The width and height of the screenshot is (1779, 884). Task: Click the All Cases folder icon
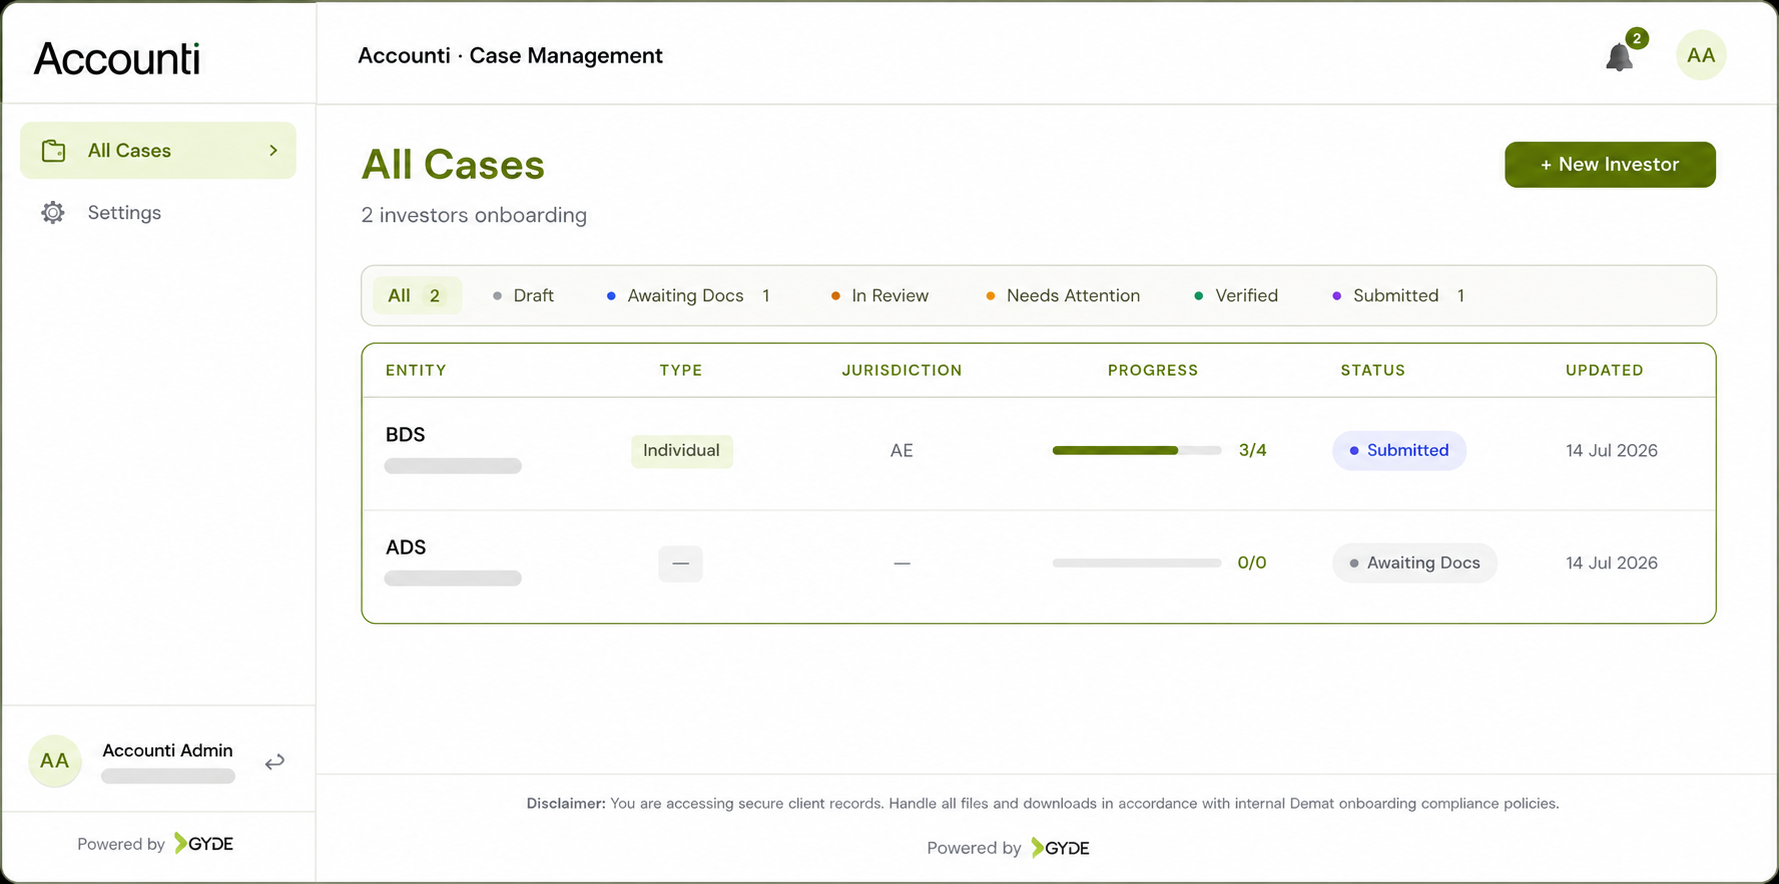(x=53, y=151)
